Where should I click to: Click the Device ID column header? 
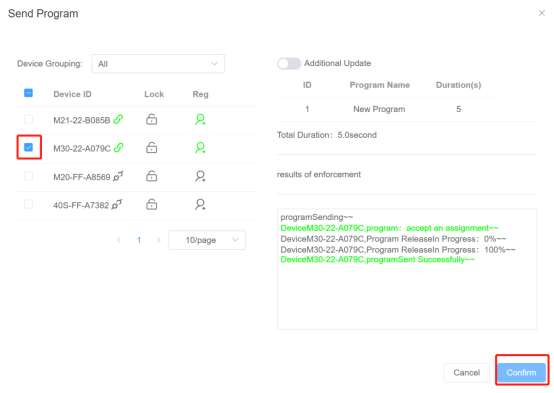tap(72, 94)
